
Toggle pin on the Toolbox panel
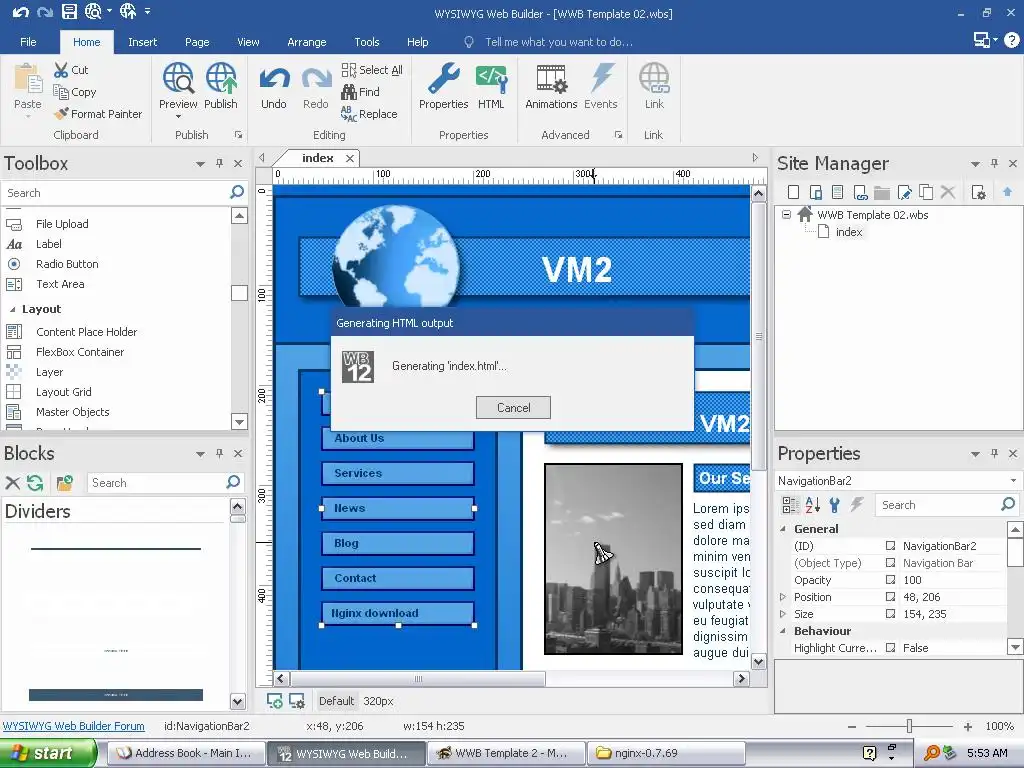click(219, 163)
